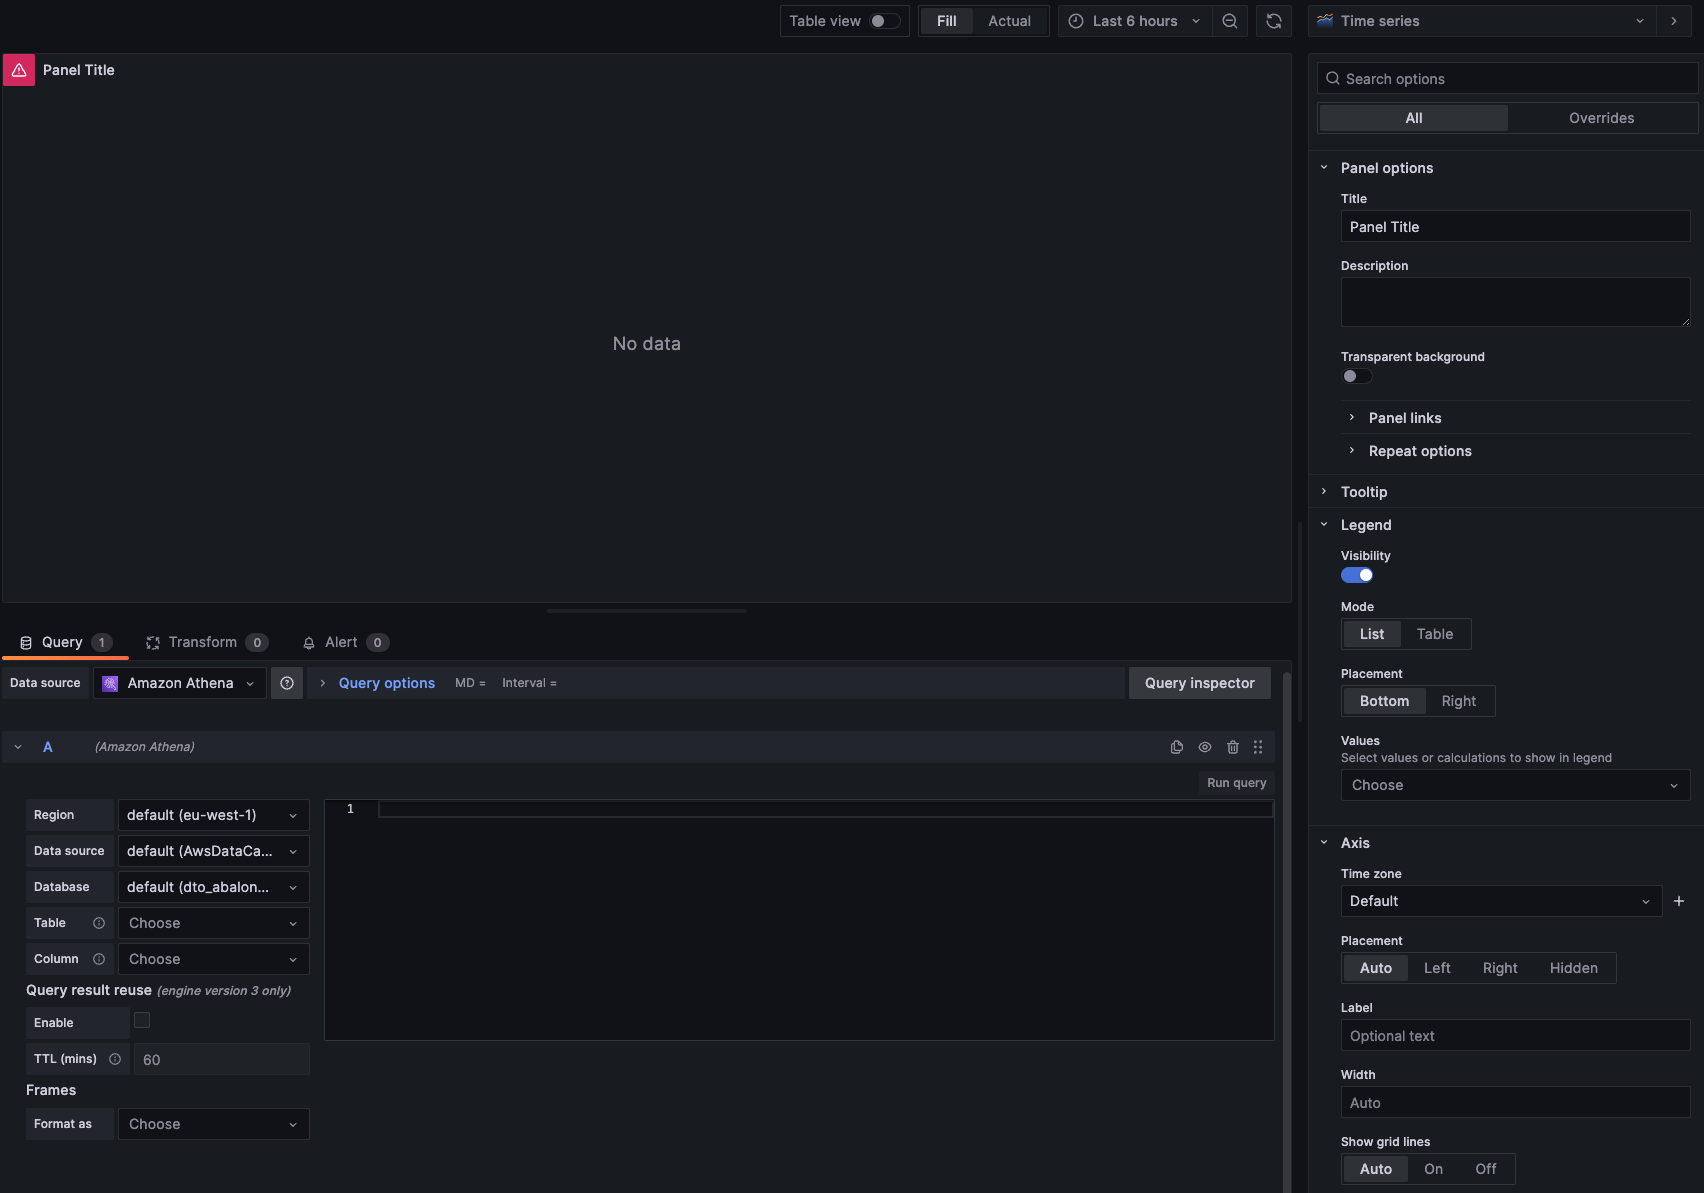This screenshot has height=1193, width=1704.
Task: Click the options pane scrollbar
Action: coord(1300,620)
